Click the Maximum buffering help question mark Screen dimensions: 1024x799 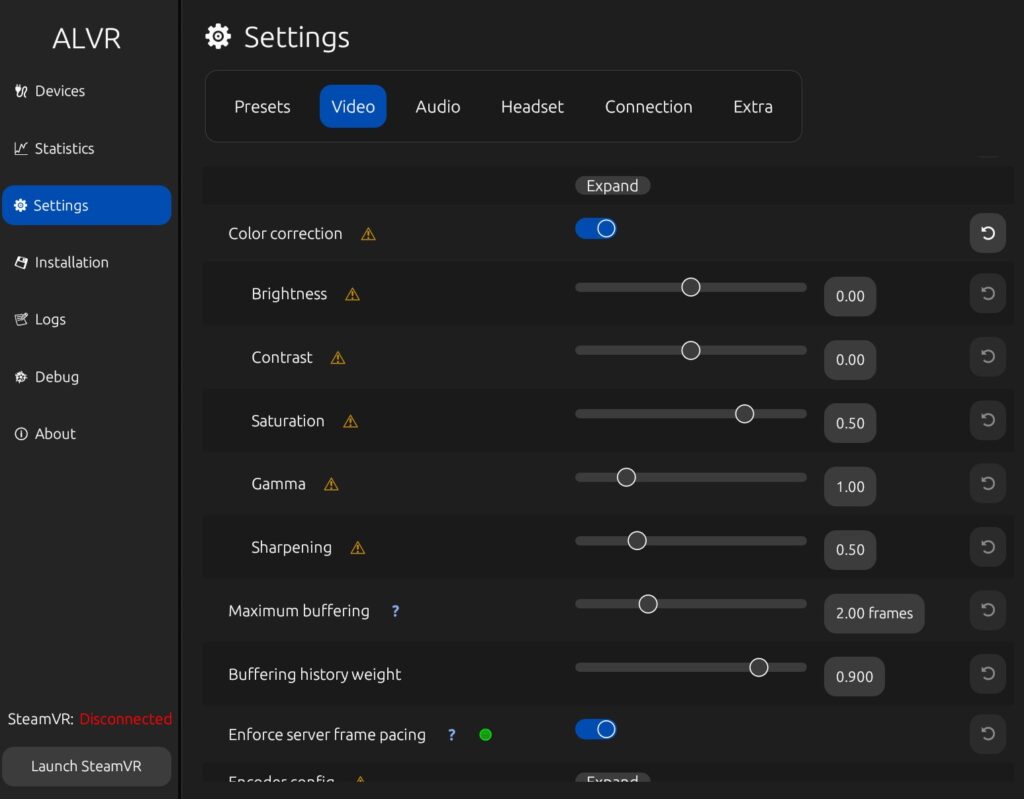click(395, 611)
